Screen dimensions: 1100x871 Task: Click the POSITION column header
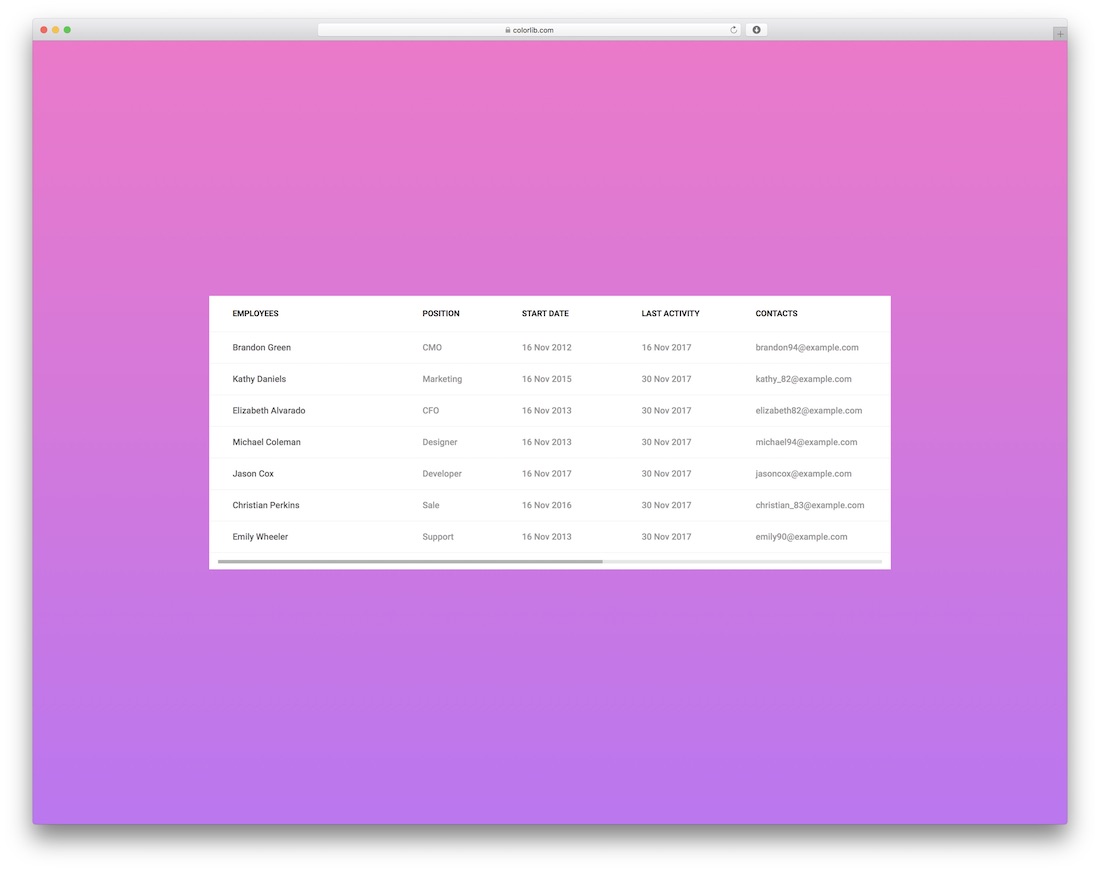441,313
